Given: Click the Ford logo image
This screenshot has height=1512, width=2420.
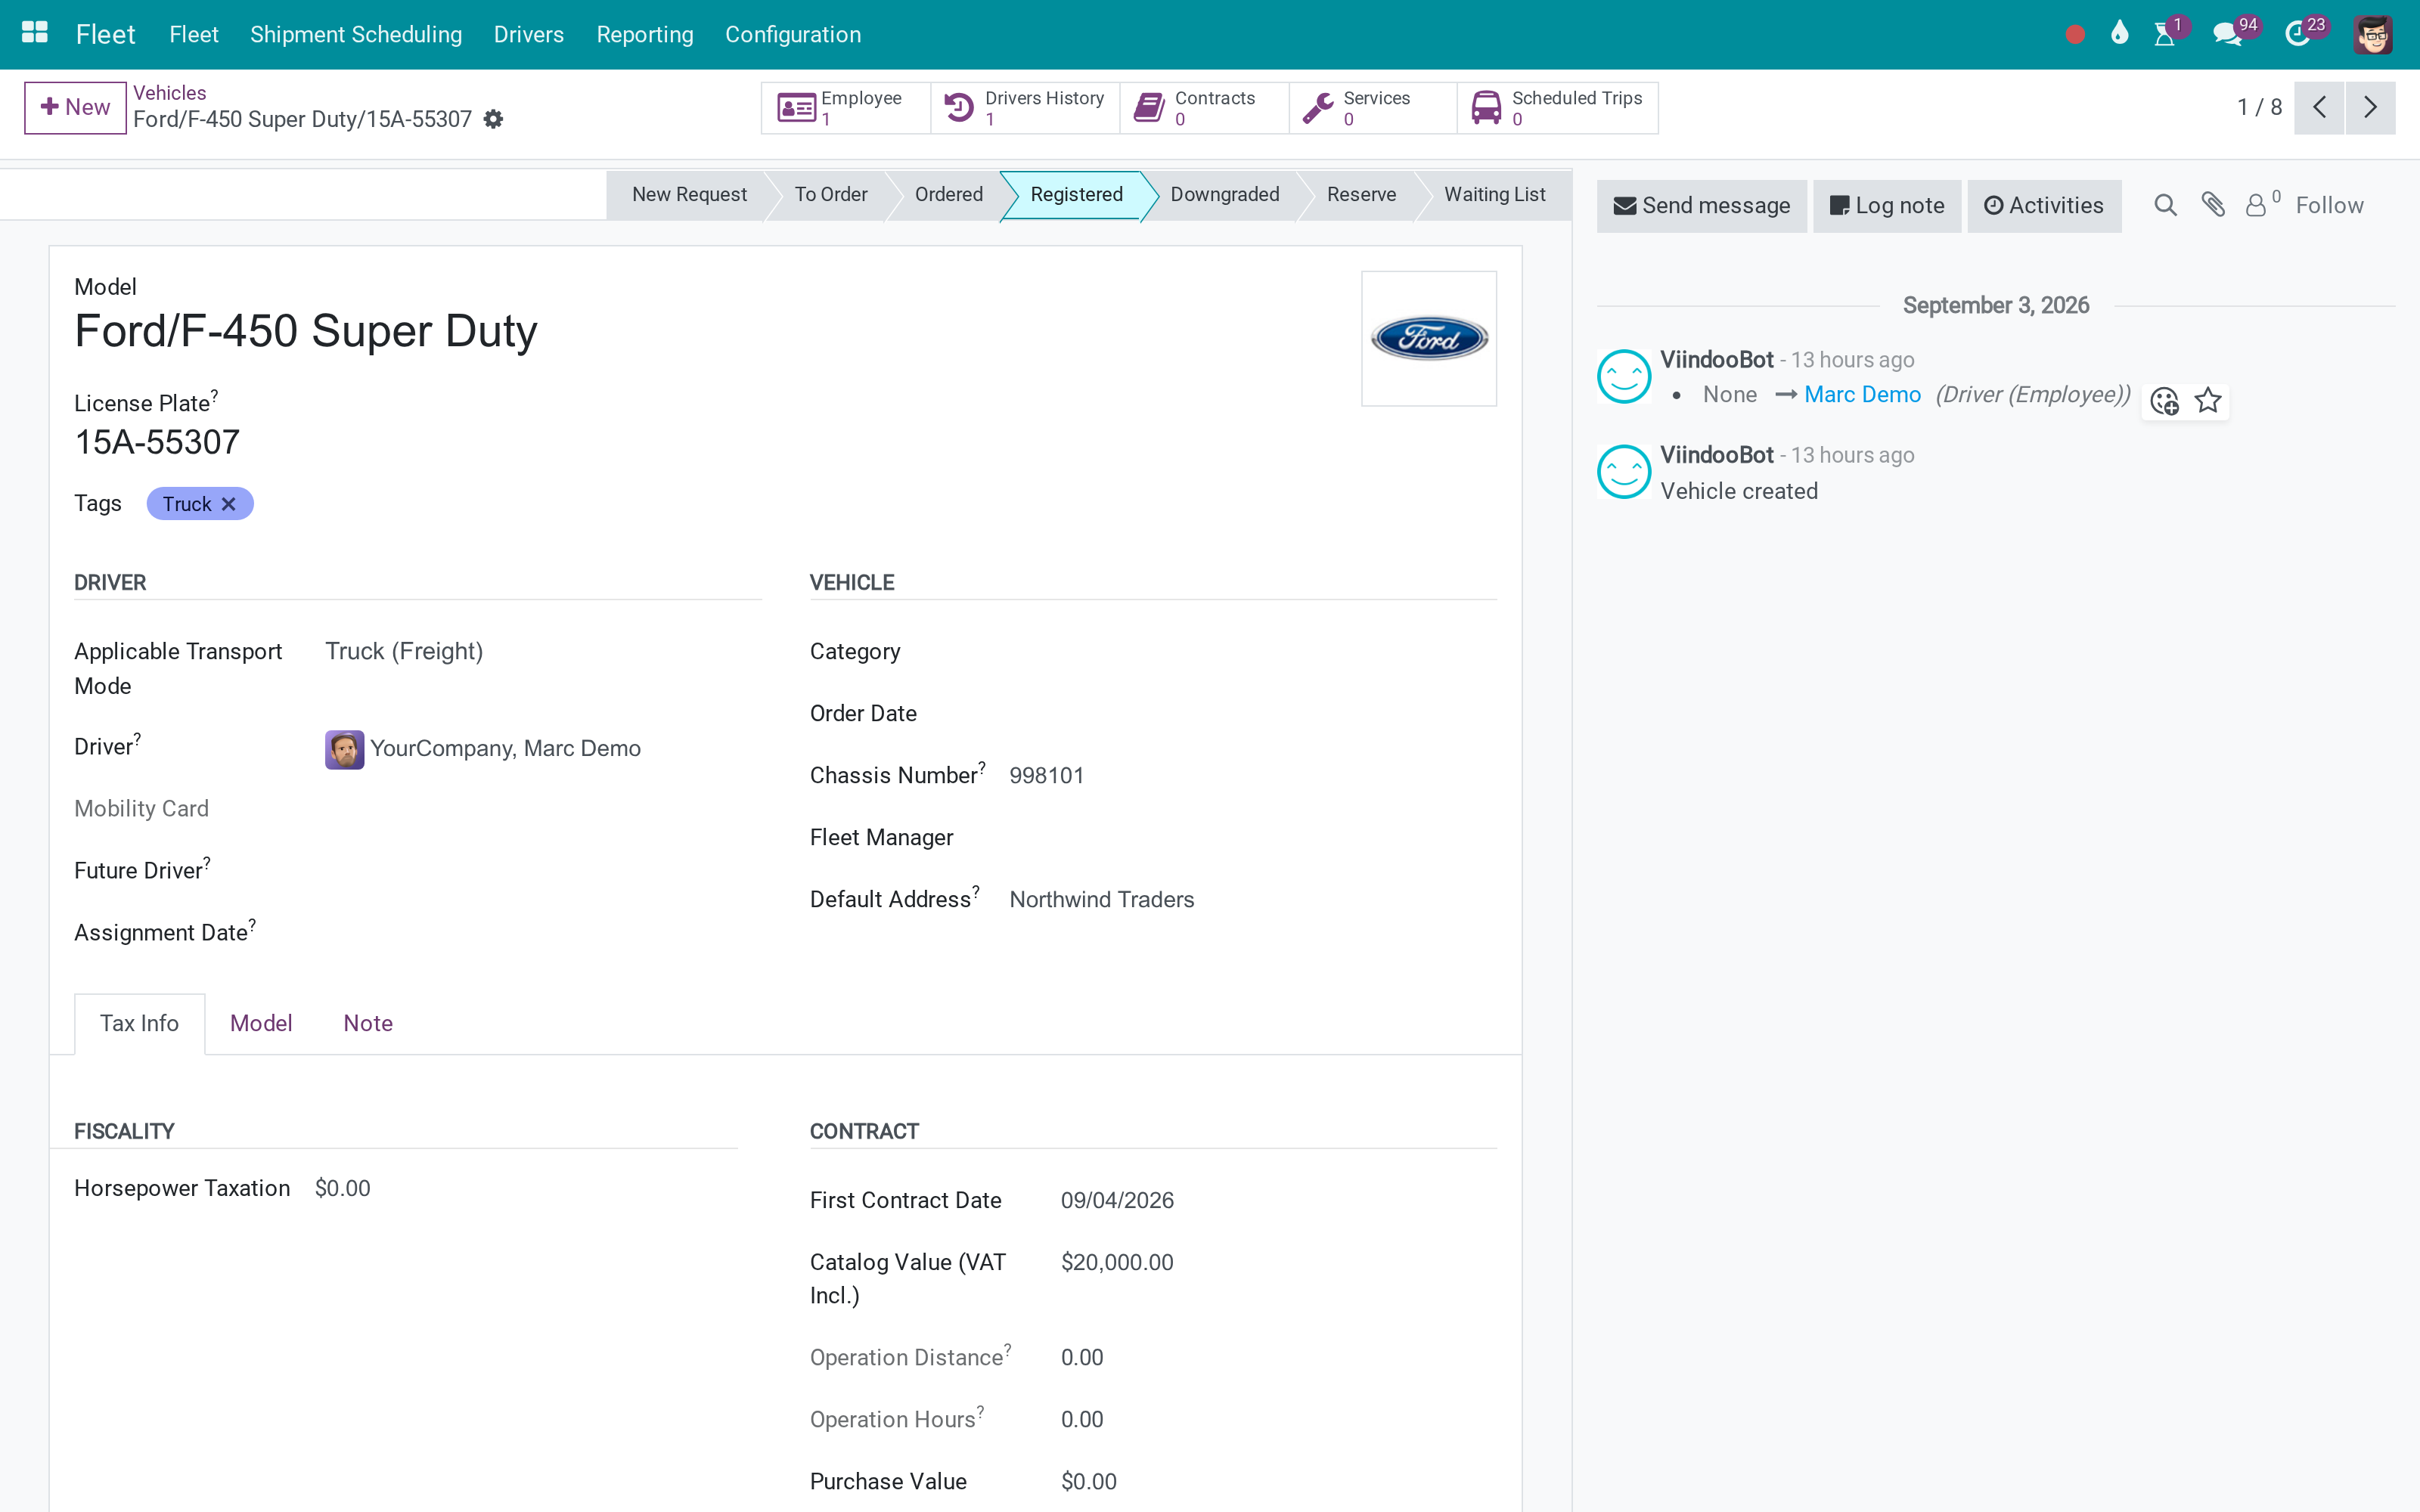Looking at the screenshot, I should click(x=1429, y=338).
